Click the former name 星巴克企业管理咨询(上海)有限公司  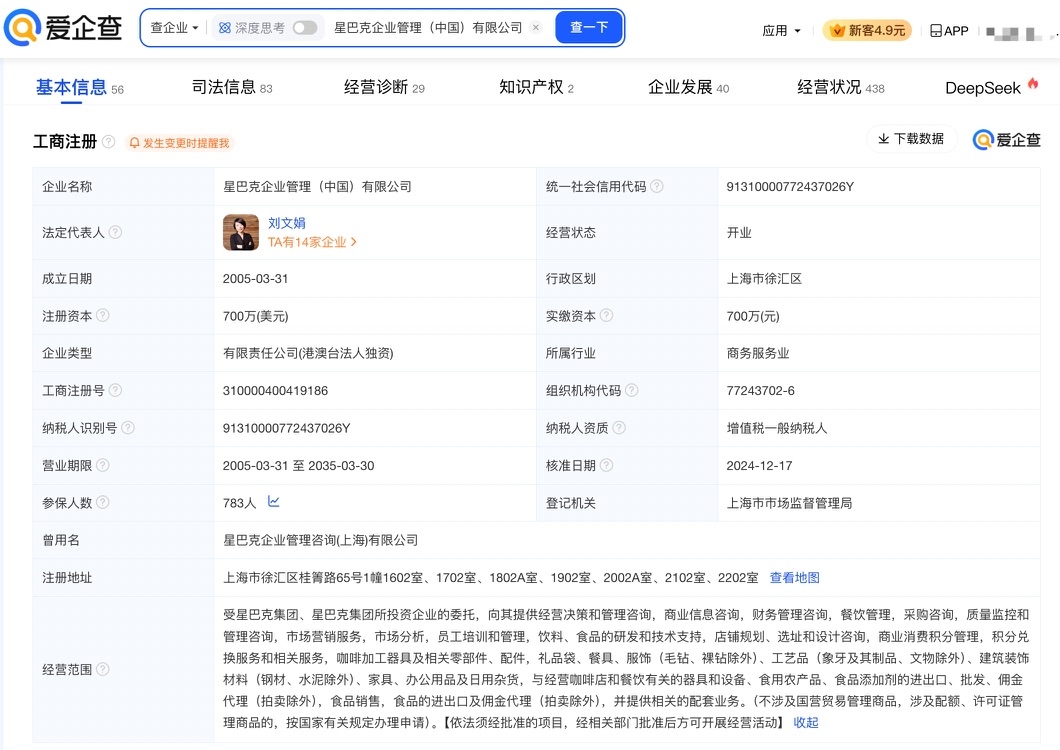coord(320,540)
